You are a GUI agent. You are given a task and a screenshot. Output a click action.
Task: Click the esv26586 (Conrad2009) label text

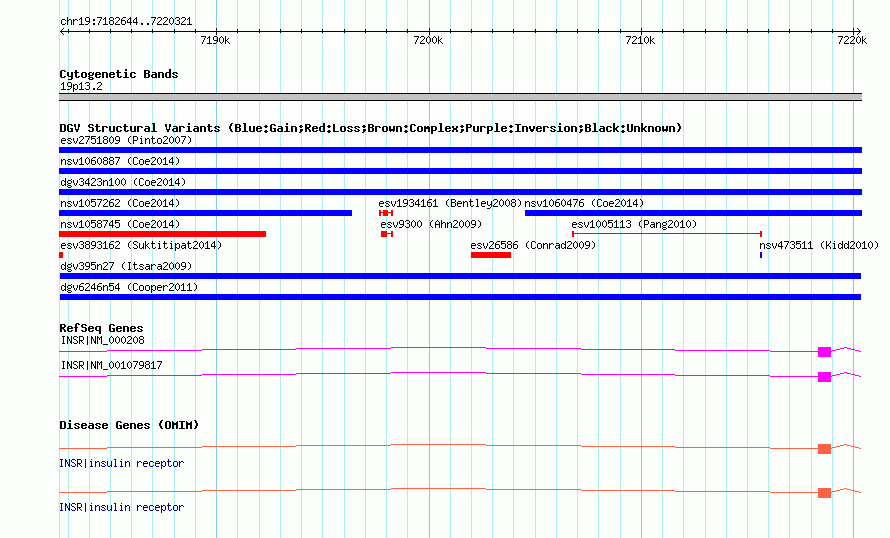533,245
